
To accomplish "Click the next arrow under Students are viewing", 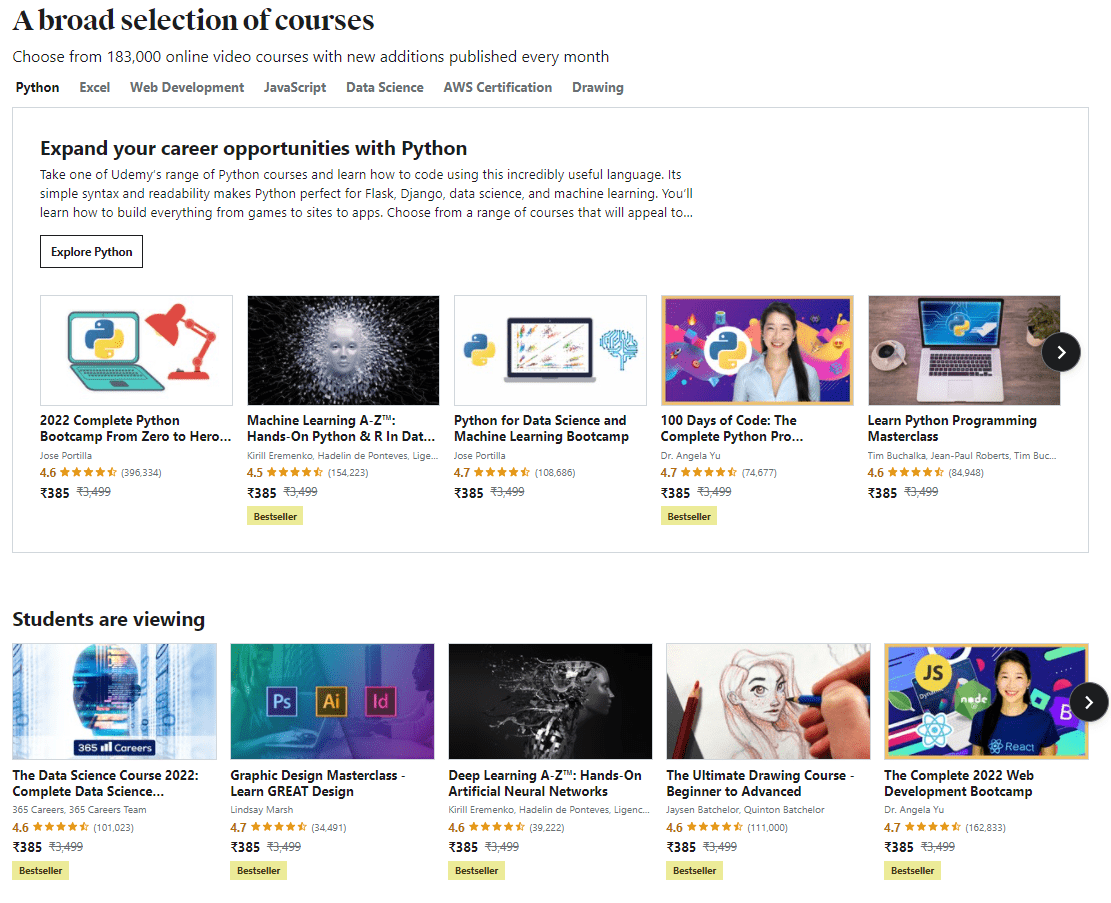I will 1089,703.
